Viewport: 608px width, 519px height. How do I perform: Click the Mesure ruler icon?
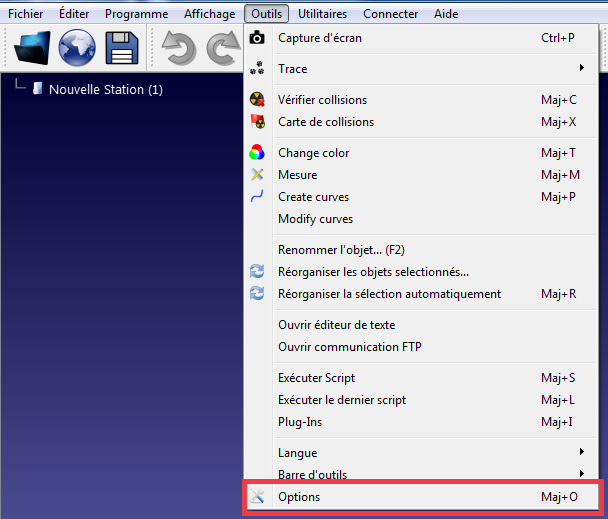click(257, 174)
